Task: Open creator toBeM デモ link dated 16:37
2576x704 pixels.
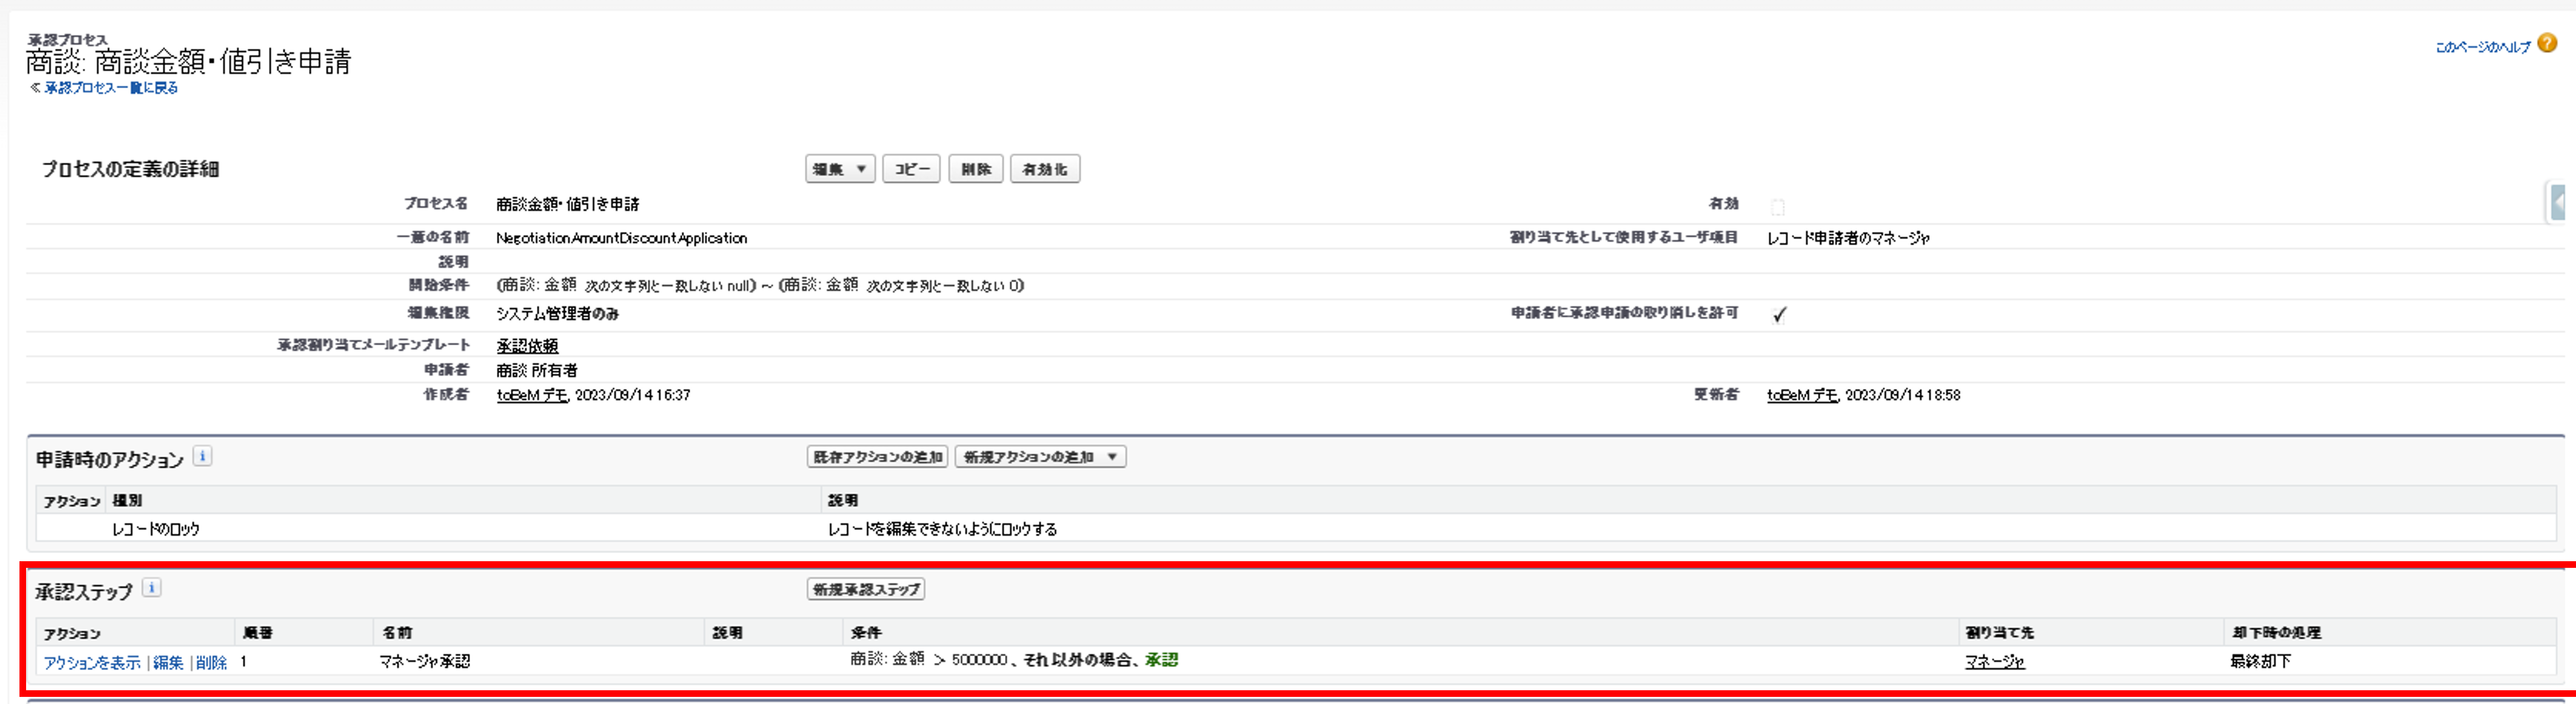Action: point(531,395)
